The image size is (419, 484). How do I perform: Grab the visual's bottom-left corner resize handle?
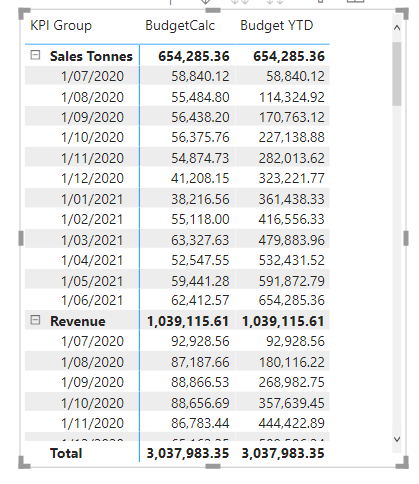pyautogui.click(x=24, y=463)
